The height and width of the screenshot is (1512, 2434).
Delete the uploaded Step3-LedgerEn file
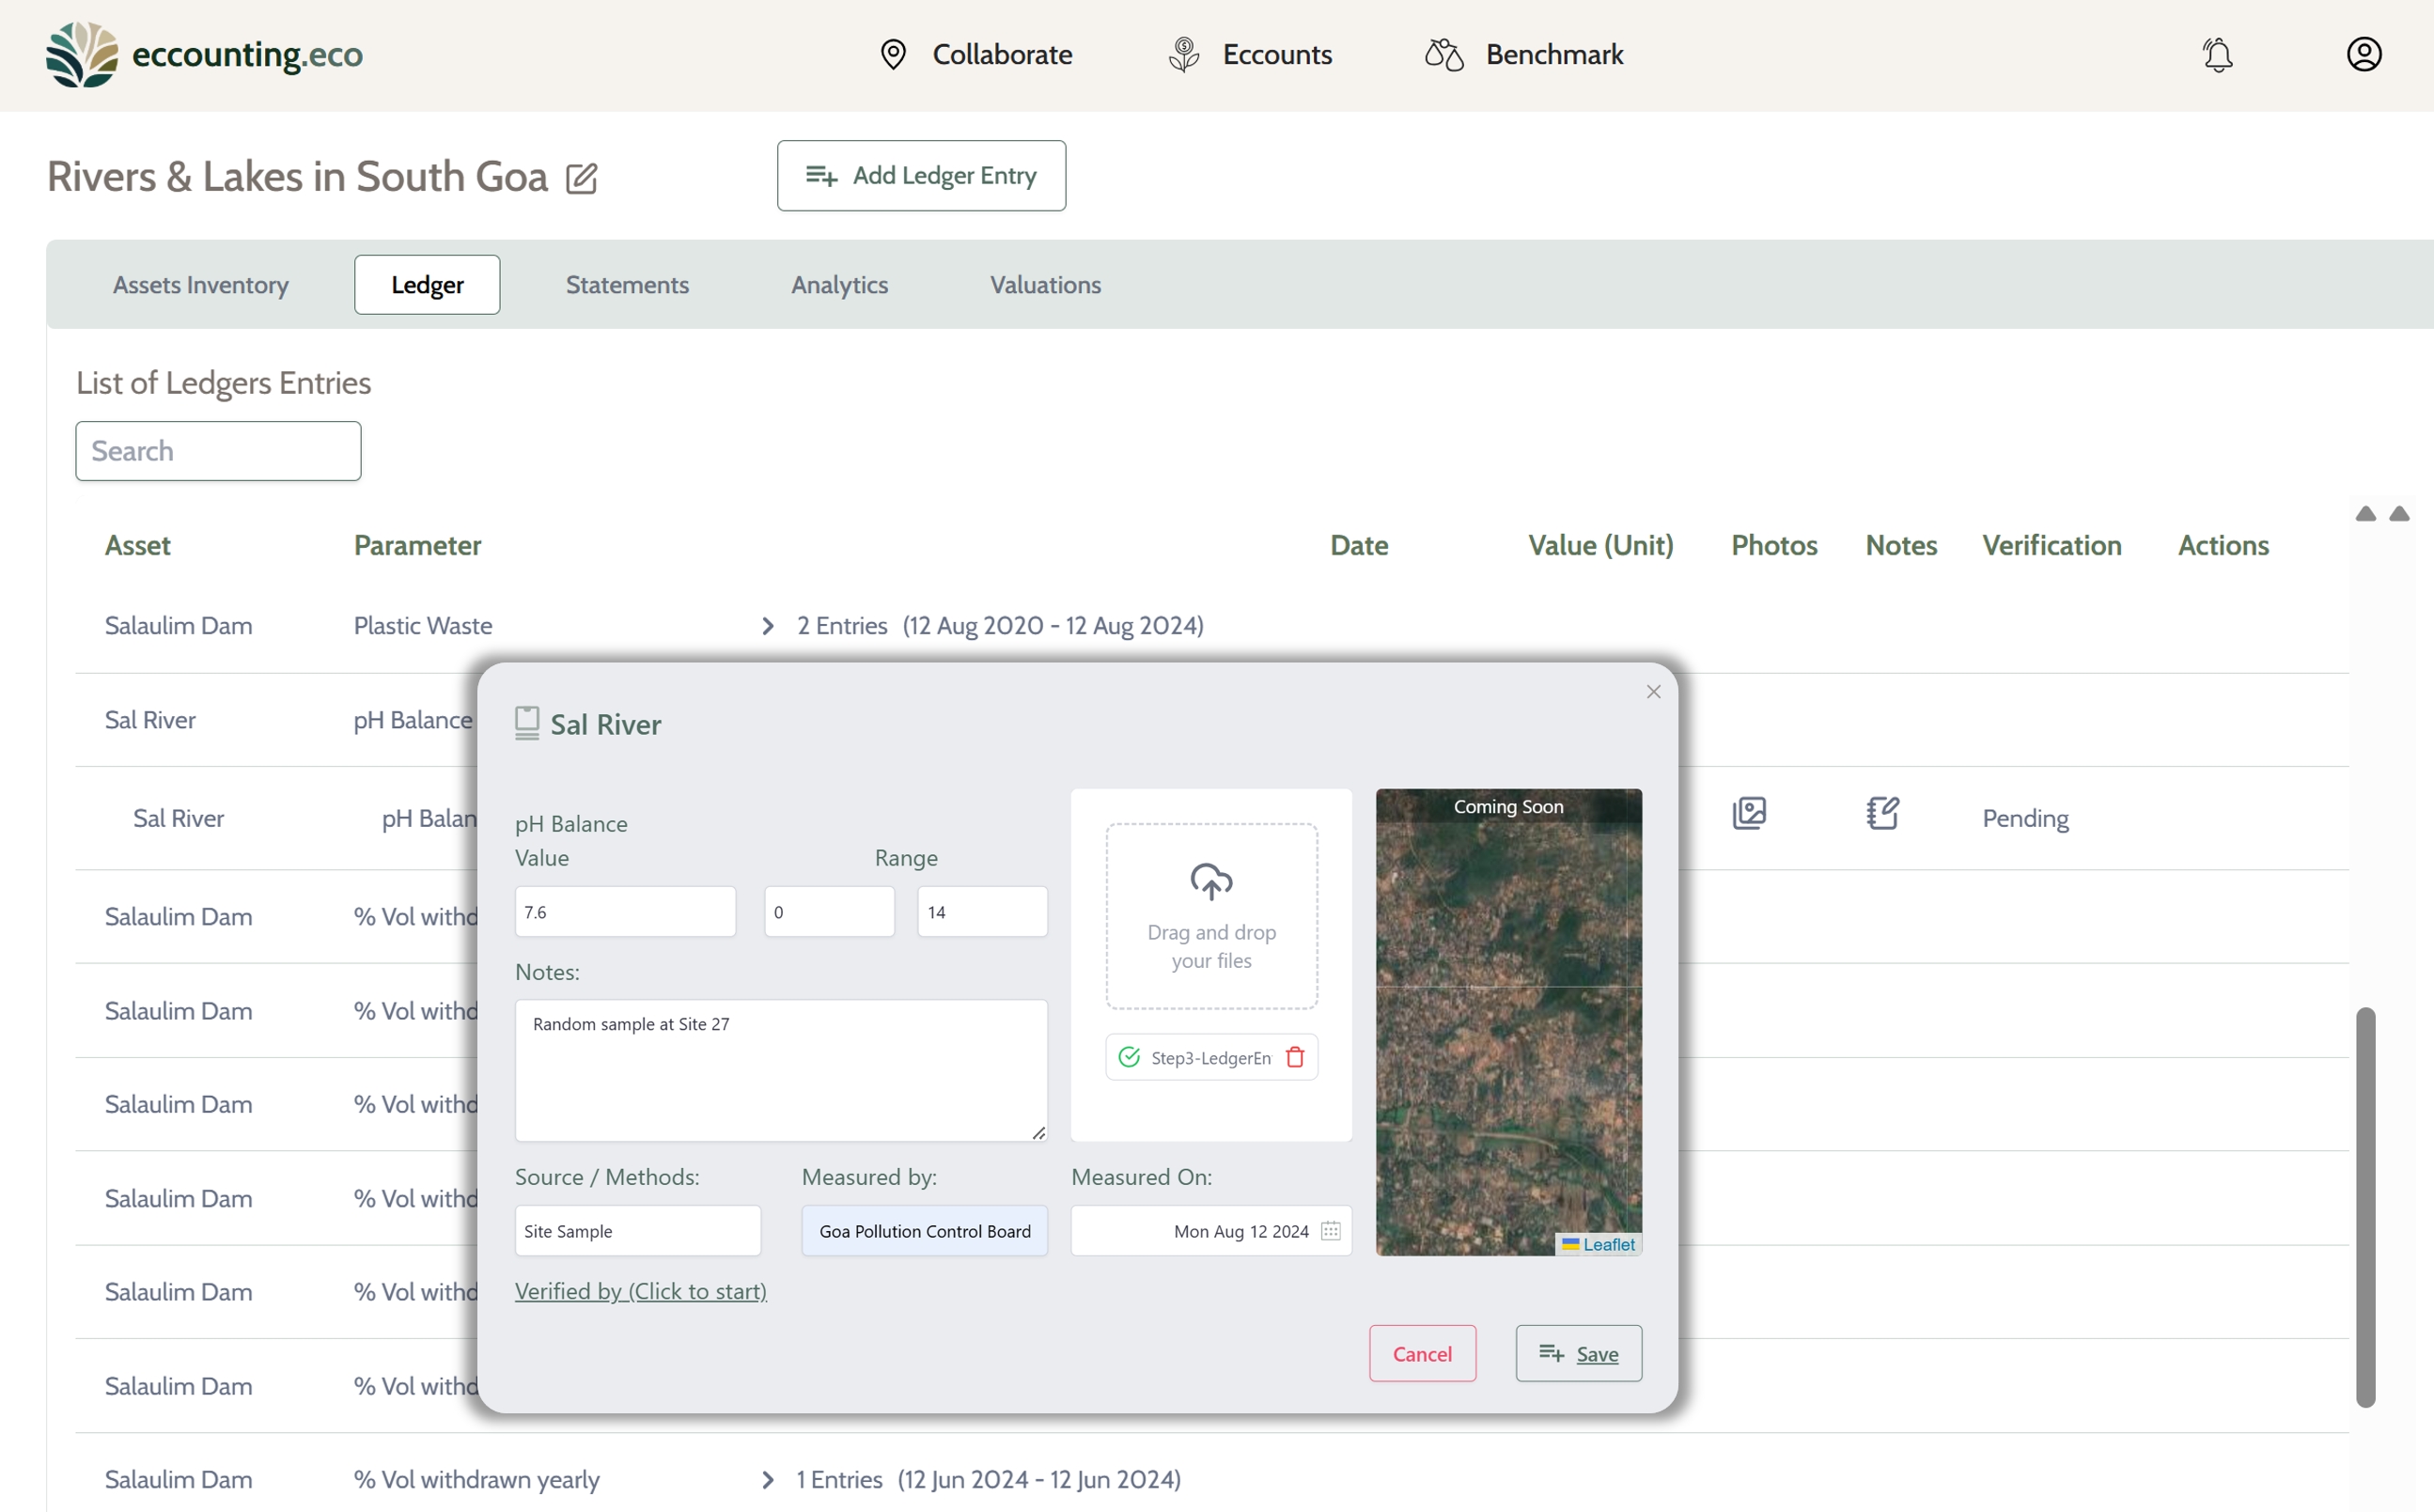click(x=1295, y=1057)
